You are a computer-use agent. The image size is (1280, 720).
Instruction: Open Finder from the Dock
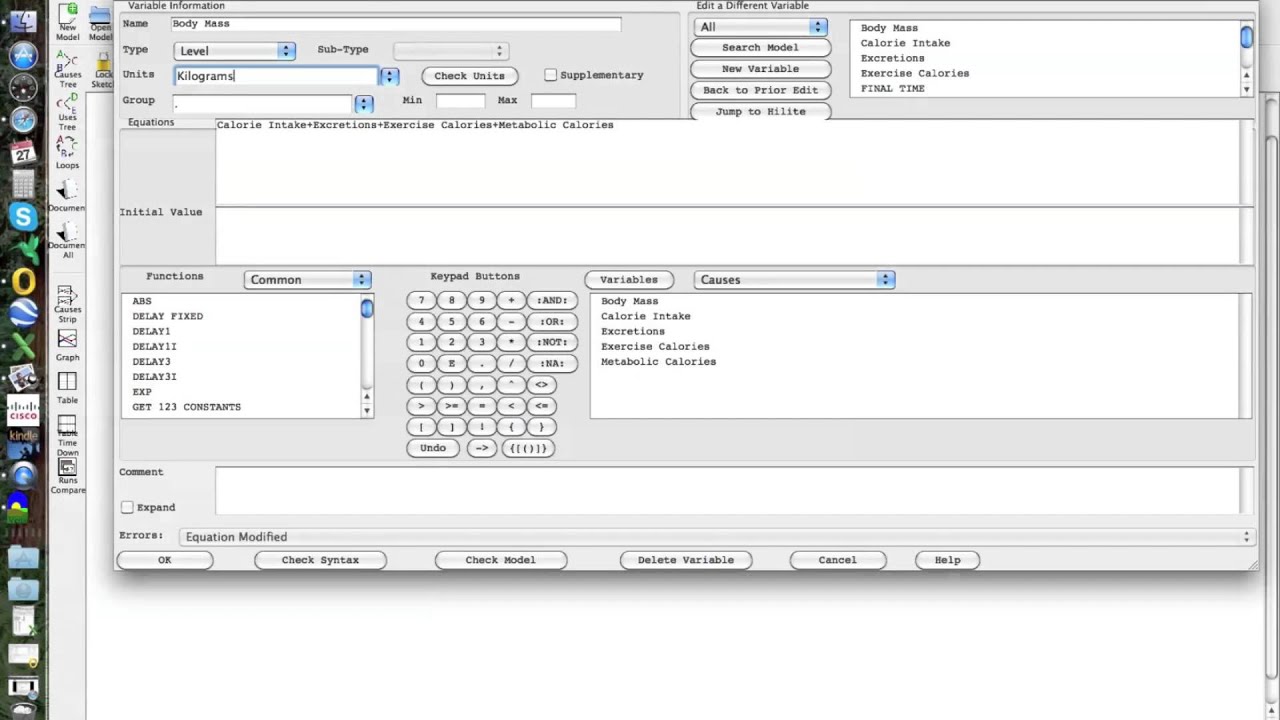tap(23, 20)
